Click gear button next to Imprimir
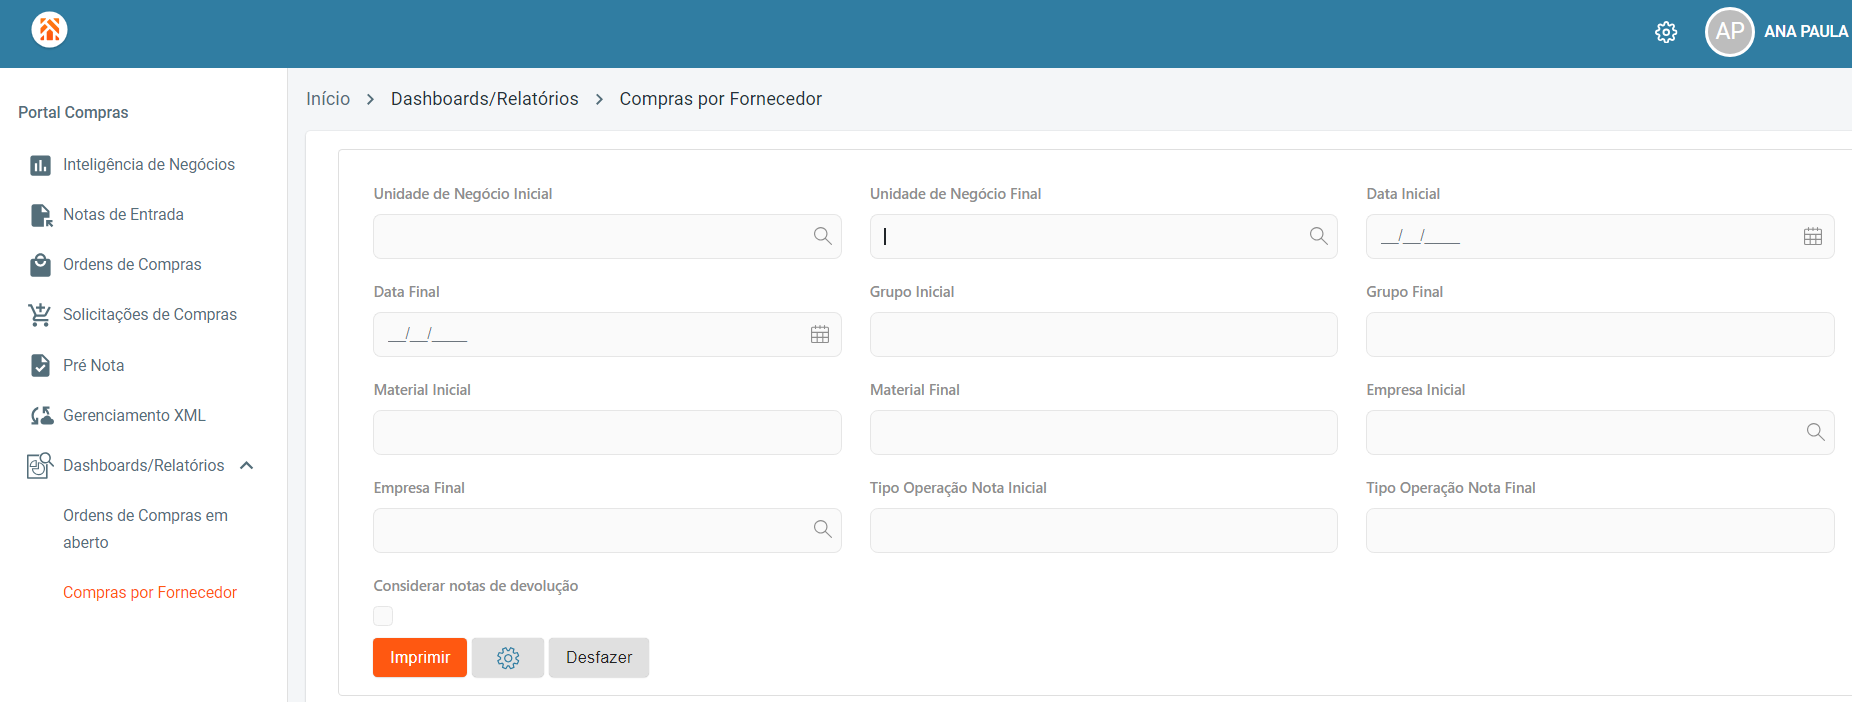Screen dimensions: 1852x702 coord(508,658)
